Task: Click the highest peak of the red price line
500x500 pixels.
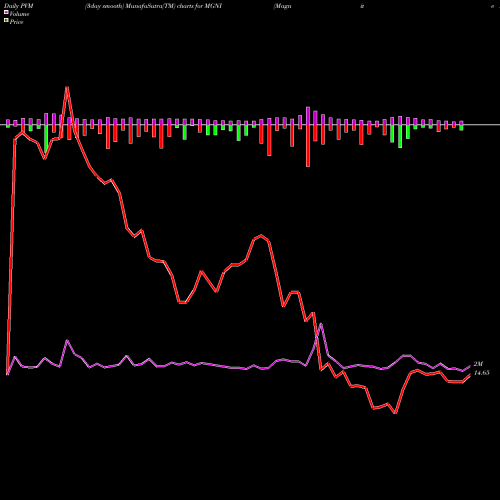Action: click(67, 88)
